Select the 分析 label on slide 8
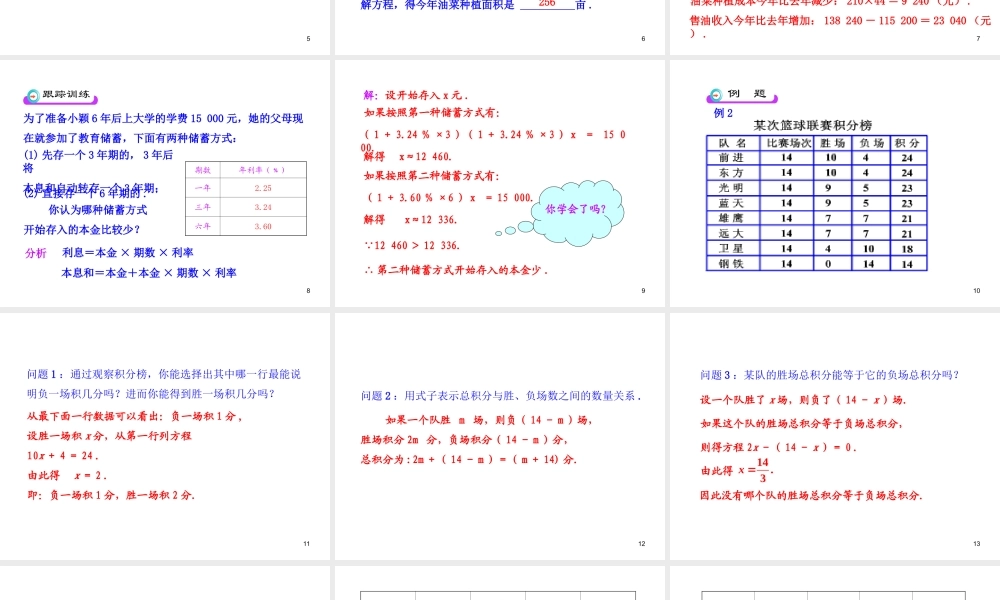 (35, 253)
